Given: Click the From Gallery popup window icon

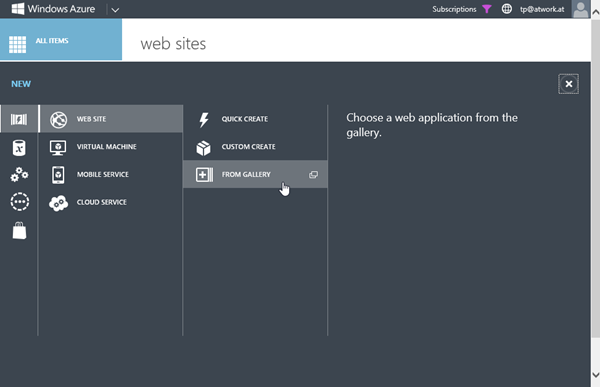Looking at the screenshot, I should coord(313,175).
